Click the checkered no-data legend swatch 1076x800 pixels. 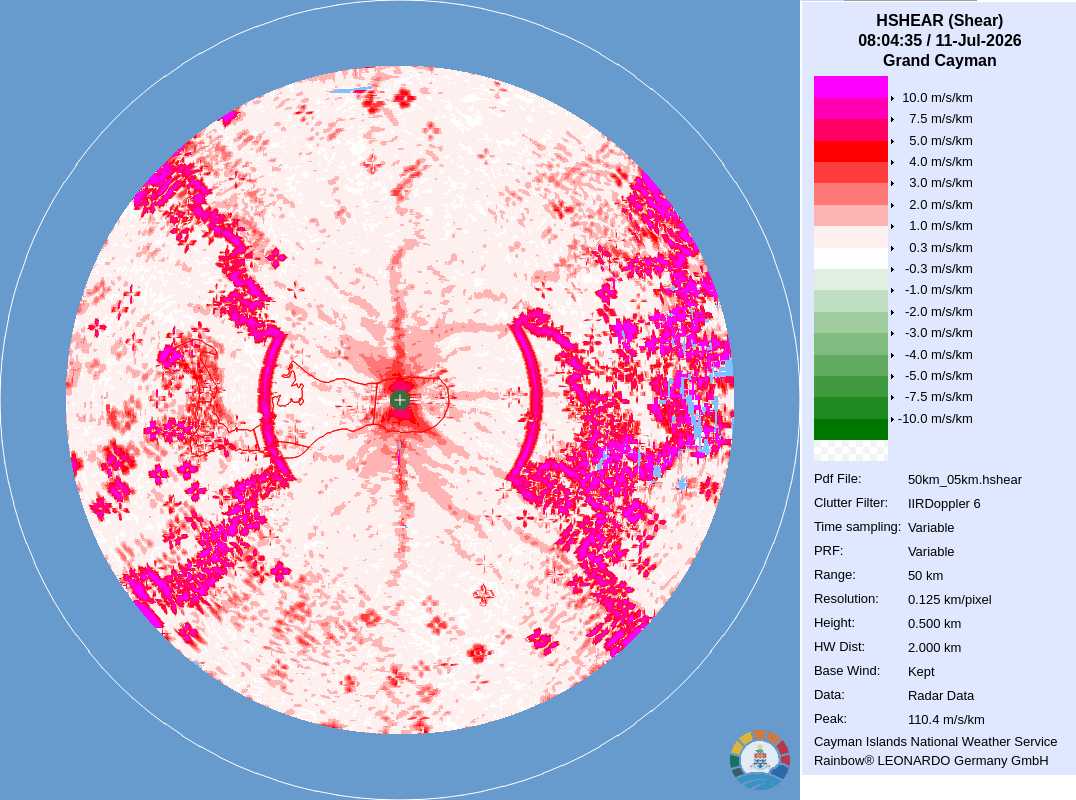tap(851, 450)
